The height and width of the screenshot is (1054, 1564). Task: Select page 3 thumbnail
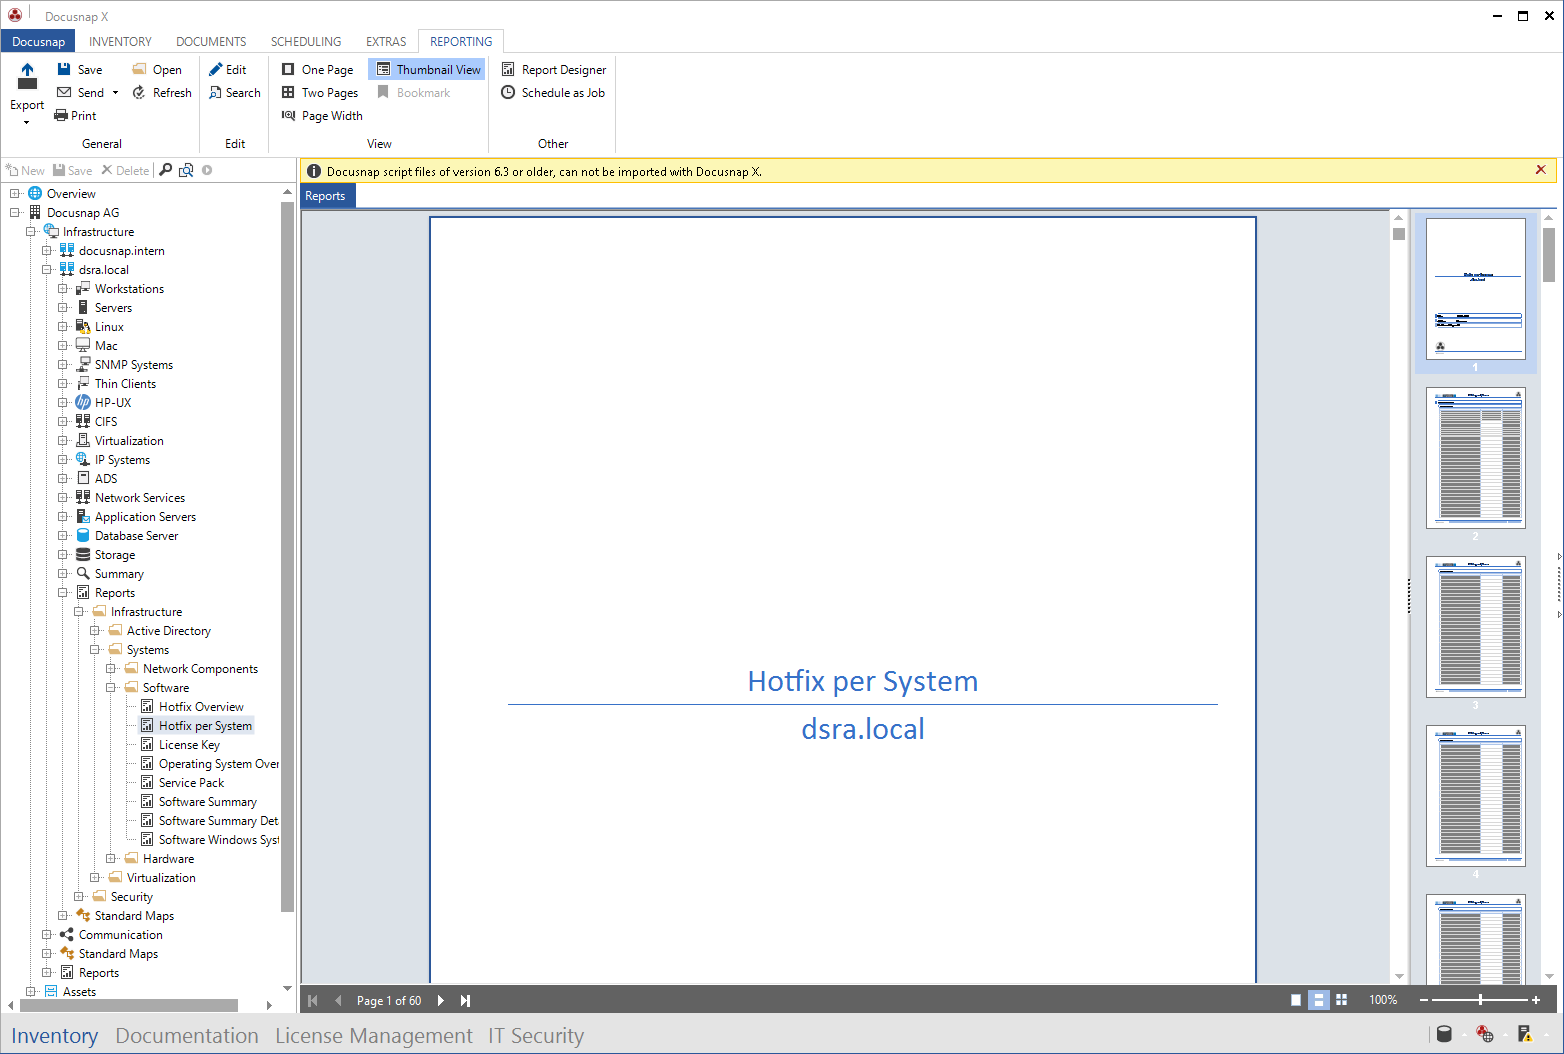[x=1476, y=627]
